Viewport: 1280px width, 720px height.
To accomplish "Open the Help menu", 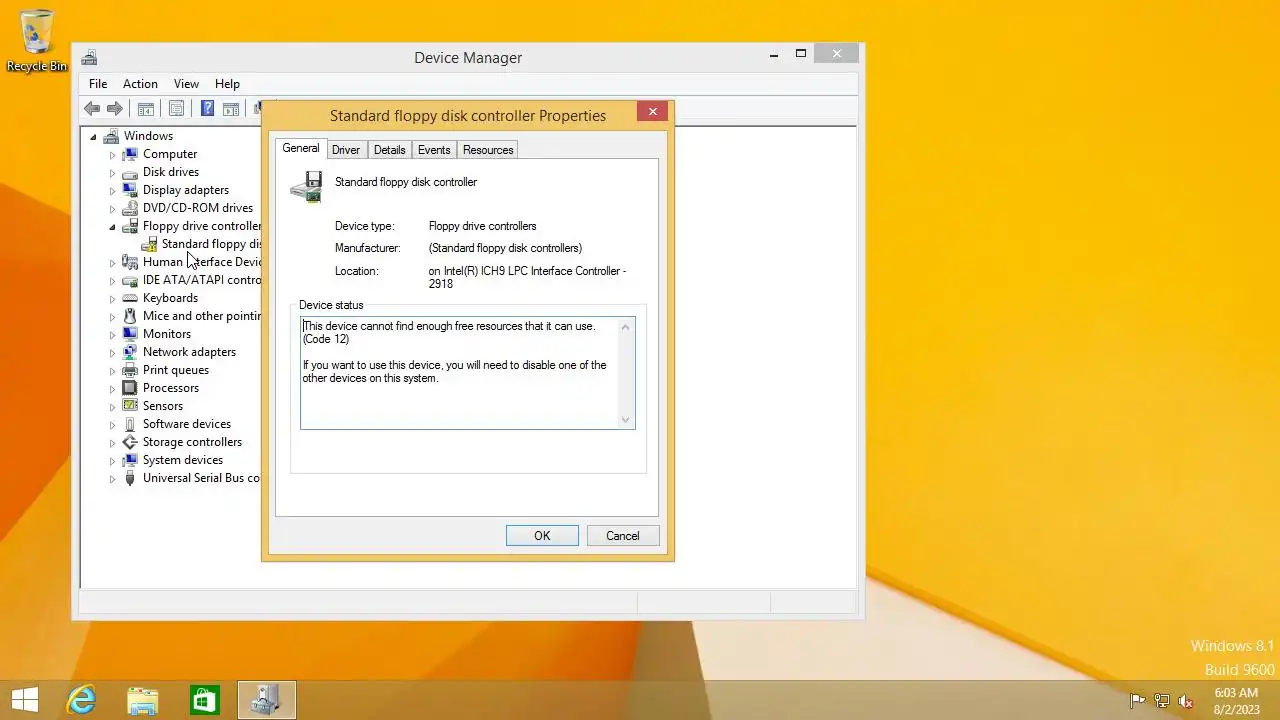I will [x=227, y=84].
